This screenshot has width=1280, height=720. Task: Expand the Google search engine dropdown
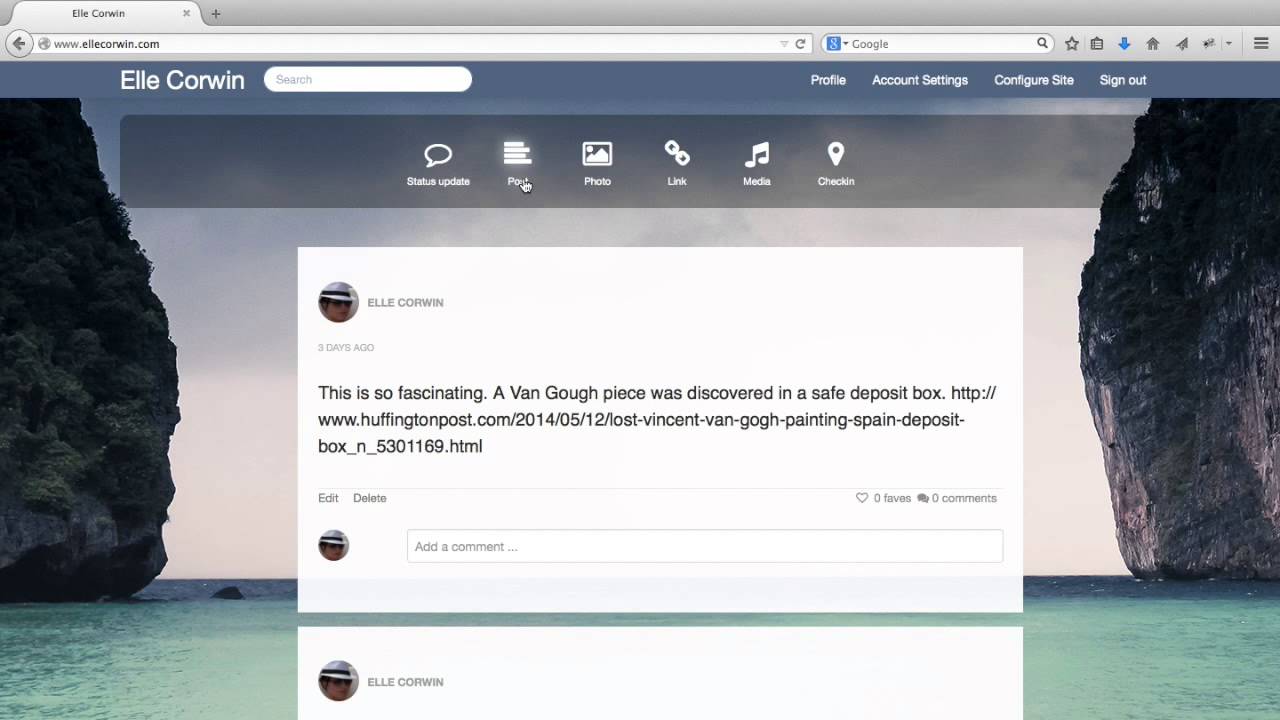(x=837, y=44)
